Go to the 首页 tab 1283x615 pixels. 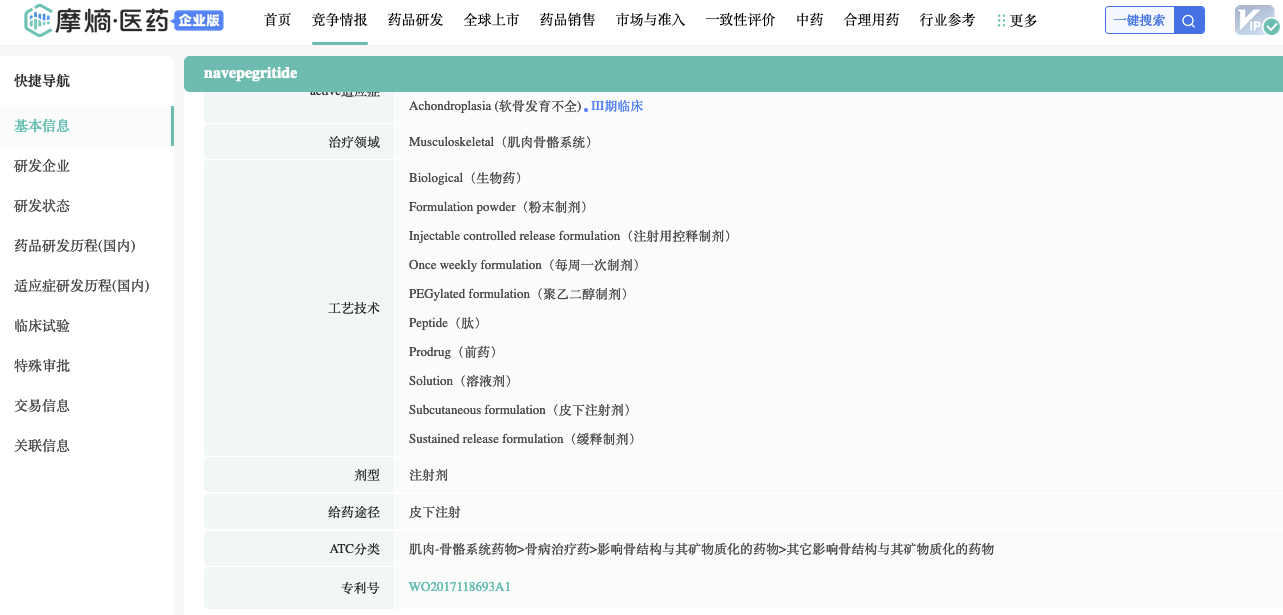pyautogui.click(x=278, y=20)
